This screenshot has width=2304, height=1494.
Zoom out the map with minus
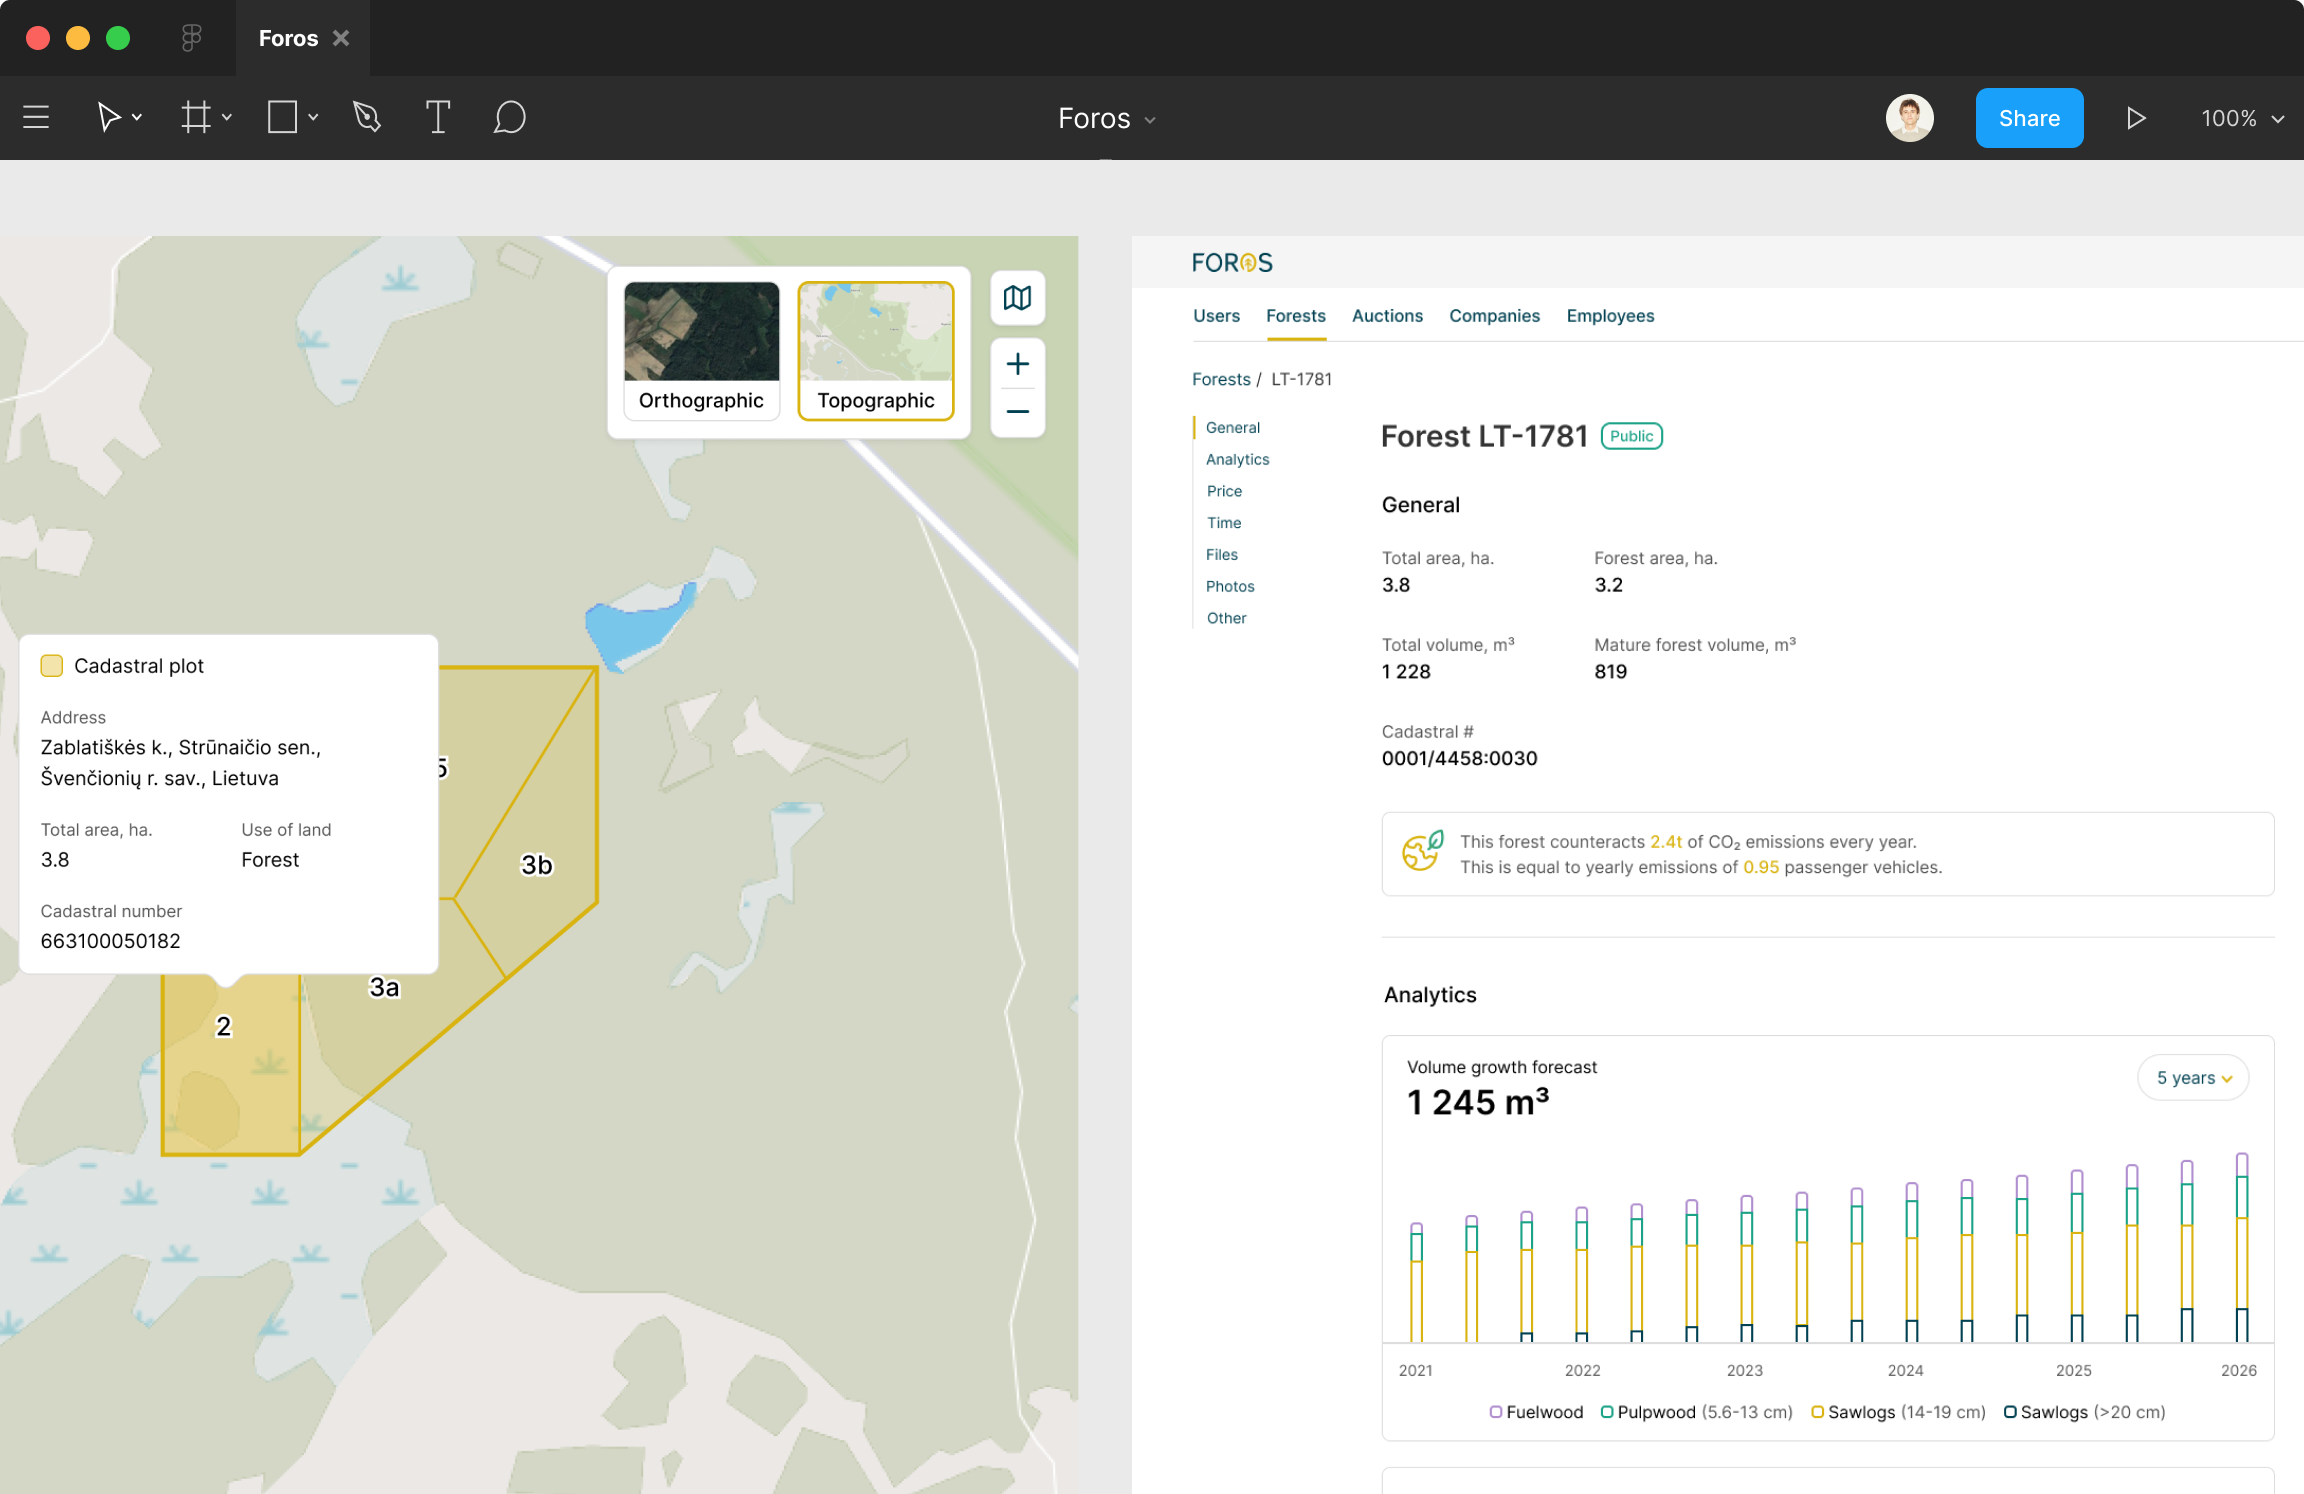1017,411
